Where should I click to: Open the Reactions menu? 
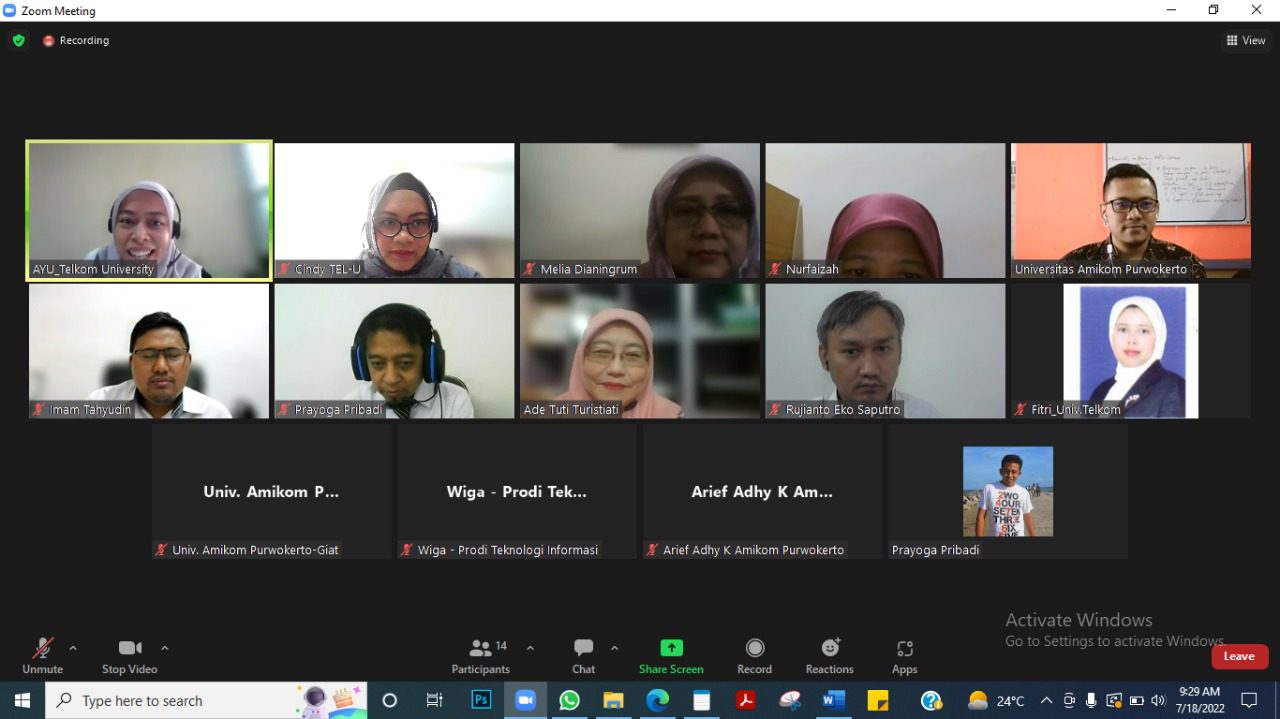829,648
